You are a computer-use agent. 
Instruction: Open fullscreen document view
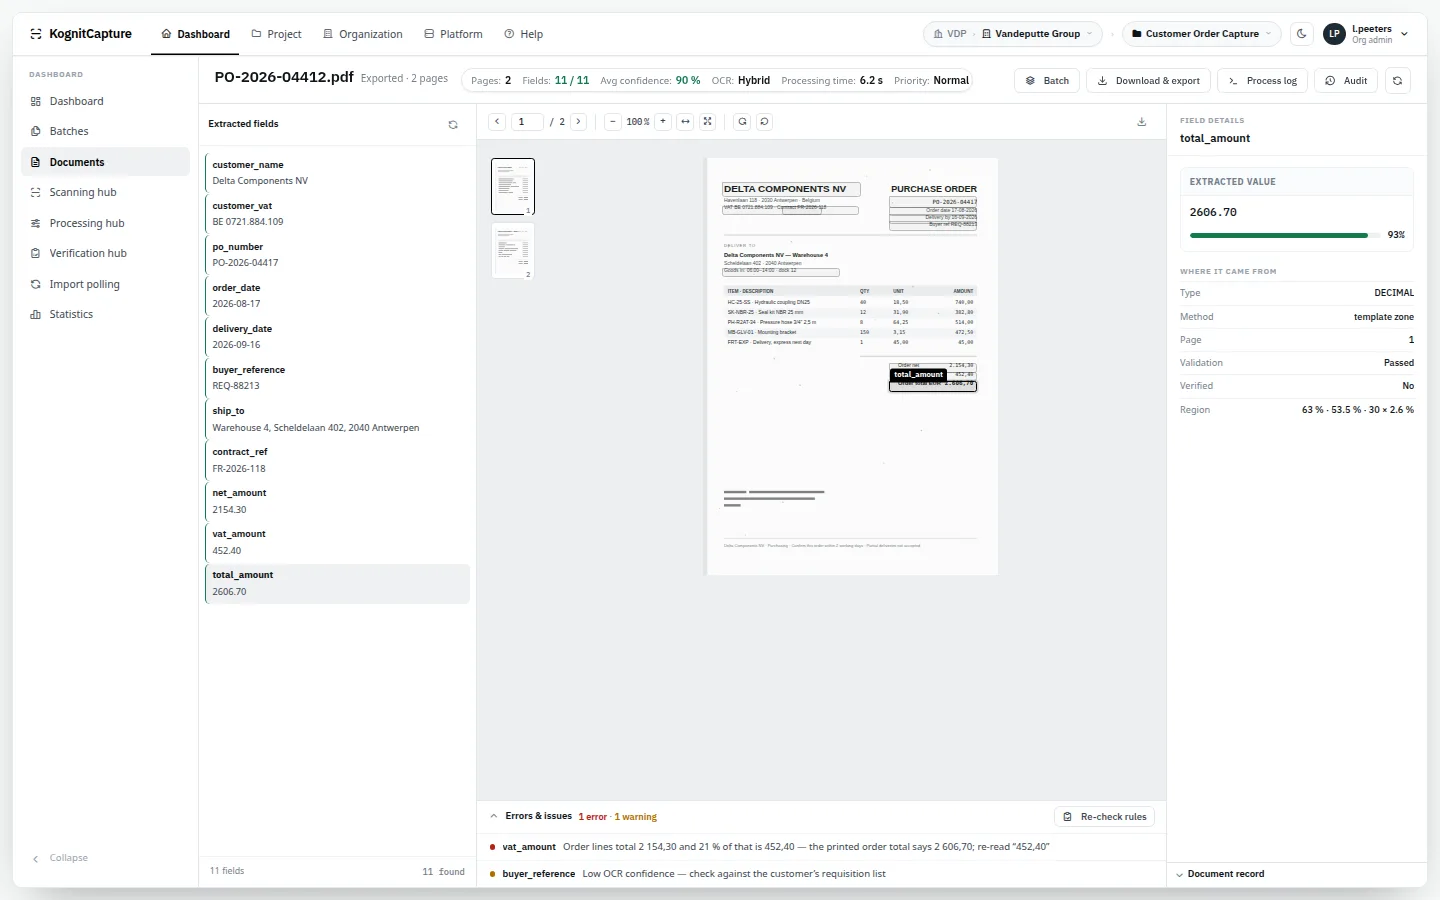pos(708,122)
